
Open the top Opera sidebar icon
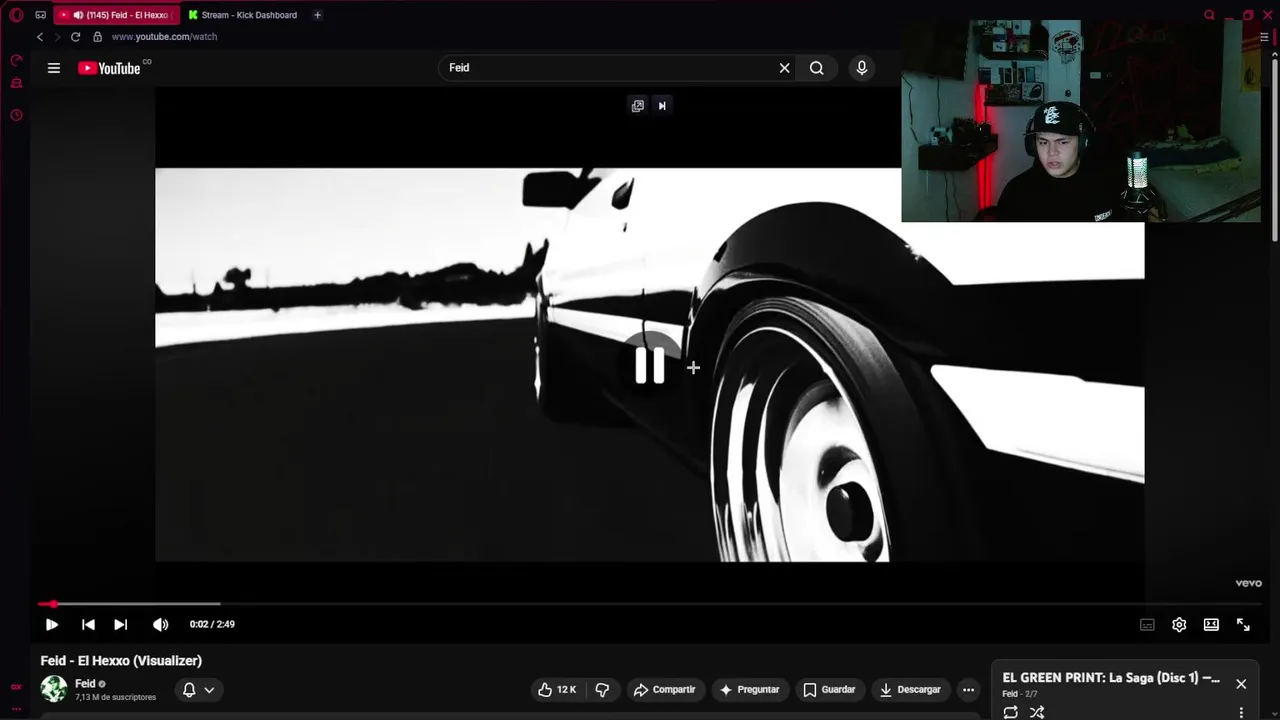click(x=16, y=61)
